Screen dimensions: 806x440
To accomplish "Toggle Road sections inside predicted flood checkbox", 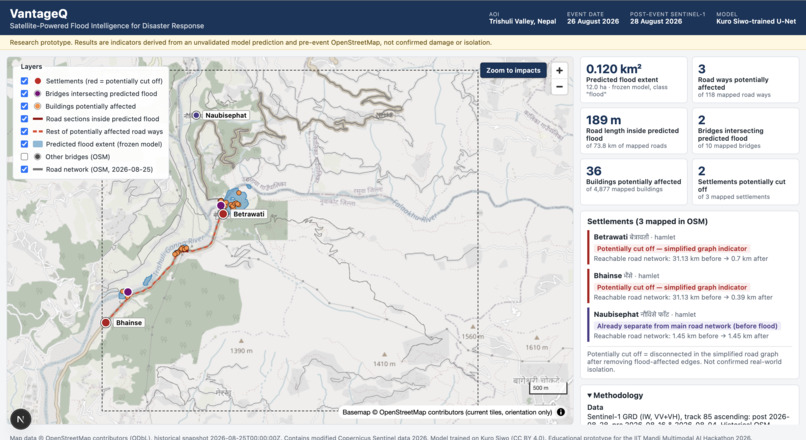I will [24, 119].
